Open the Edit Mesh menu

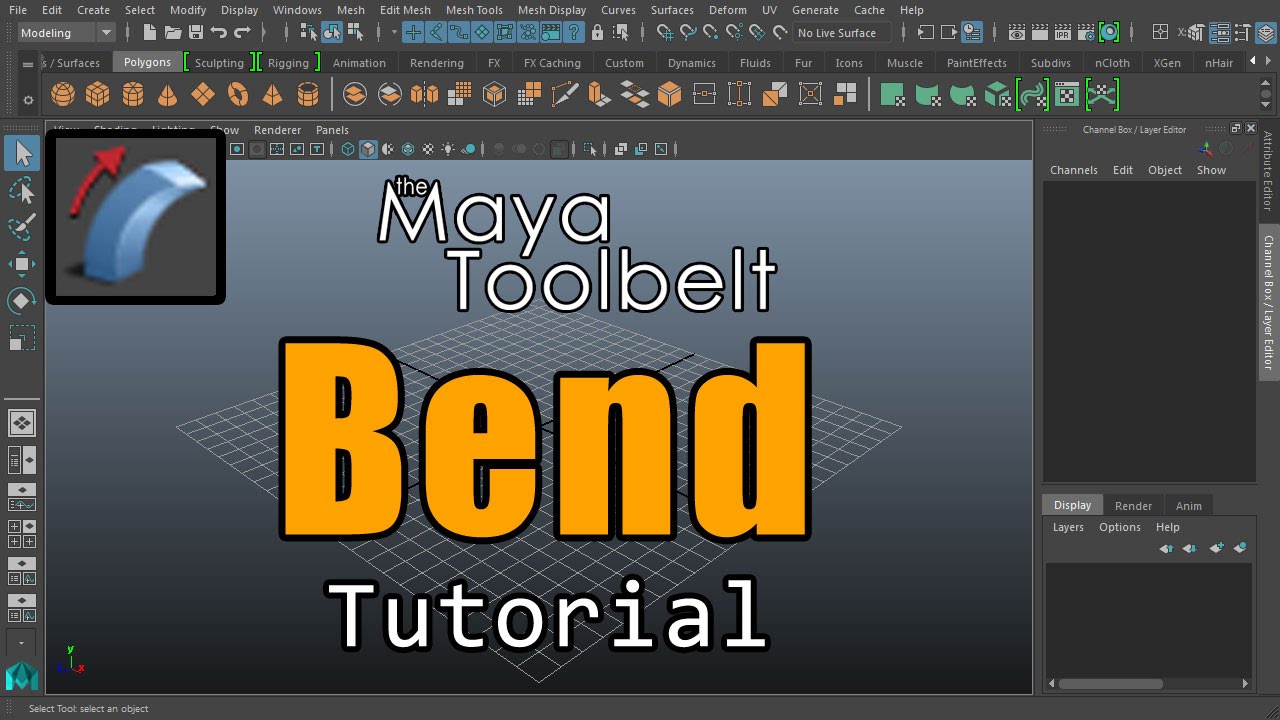click(405, 10)
